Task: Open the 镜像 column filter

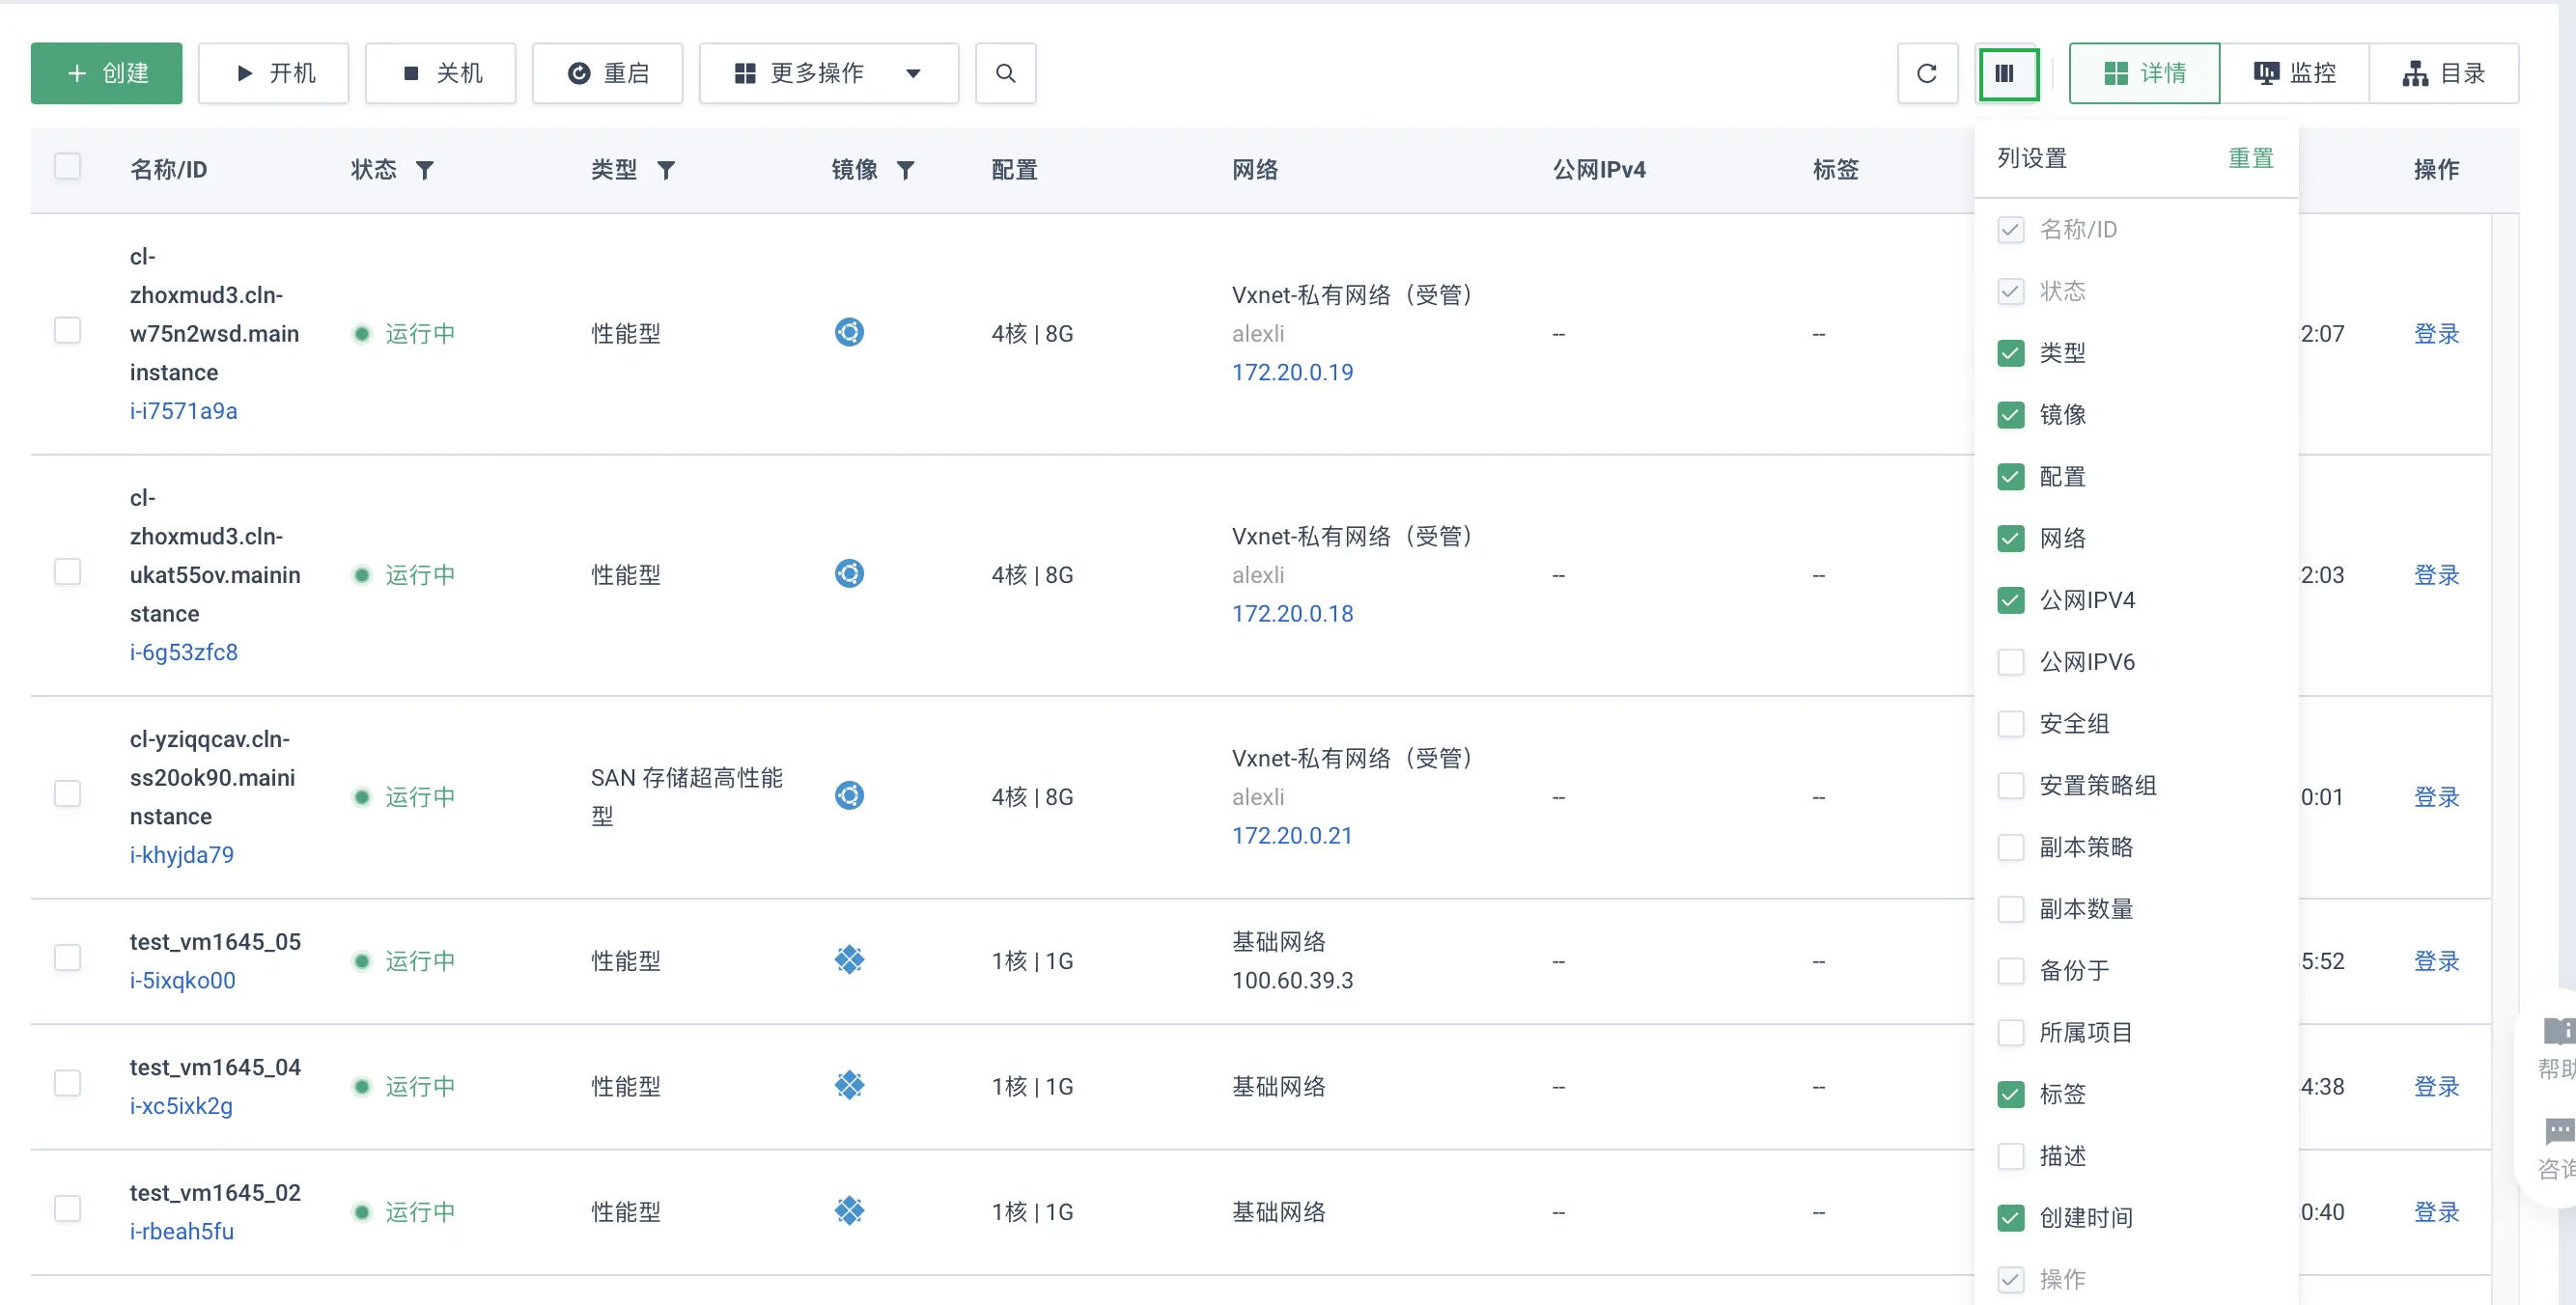Action: (906, 170)
